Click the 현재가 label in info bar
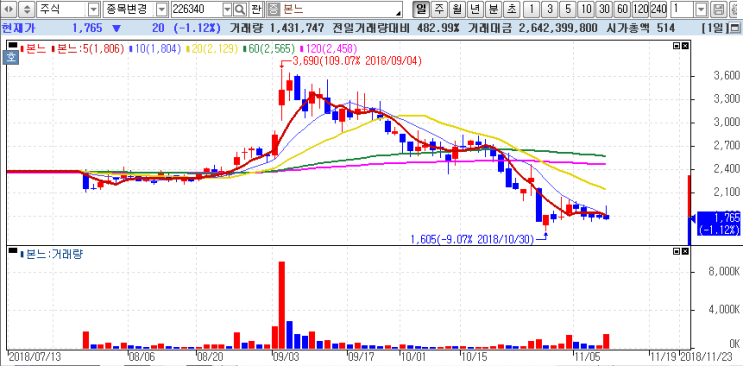The height and width of the screenshot is (366, 743). pos(18,28)
